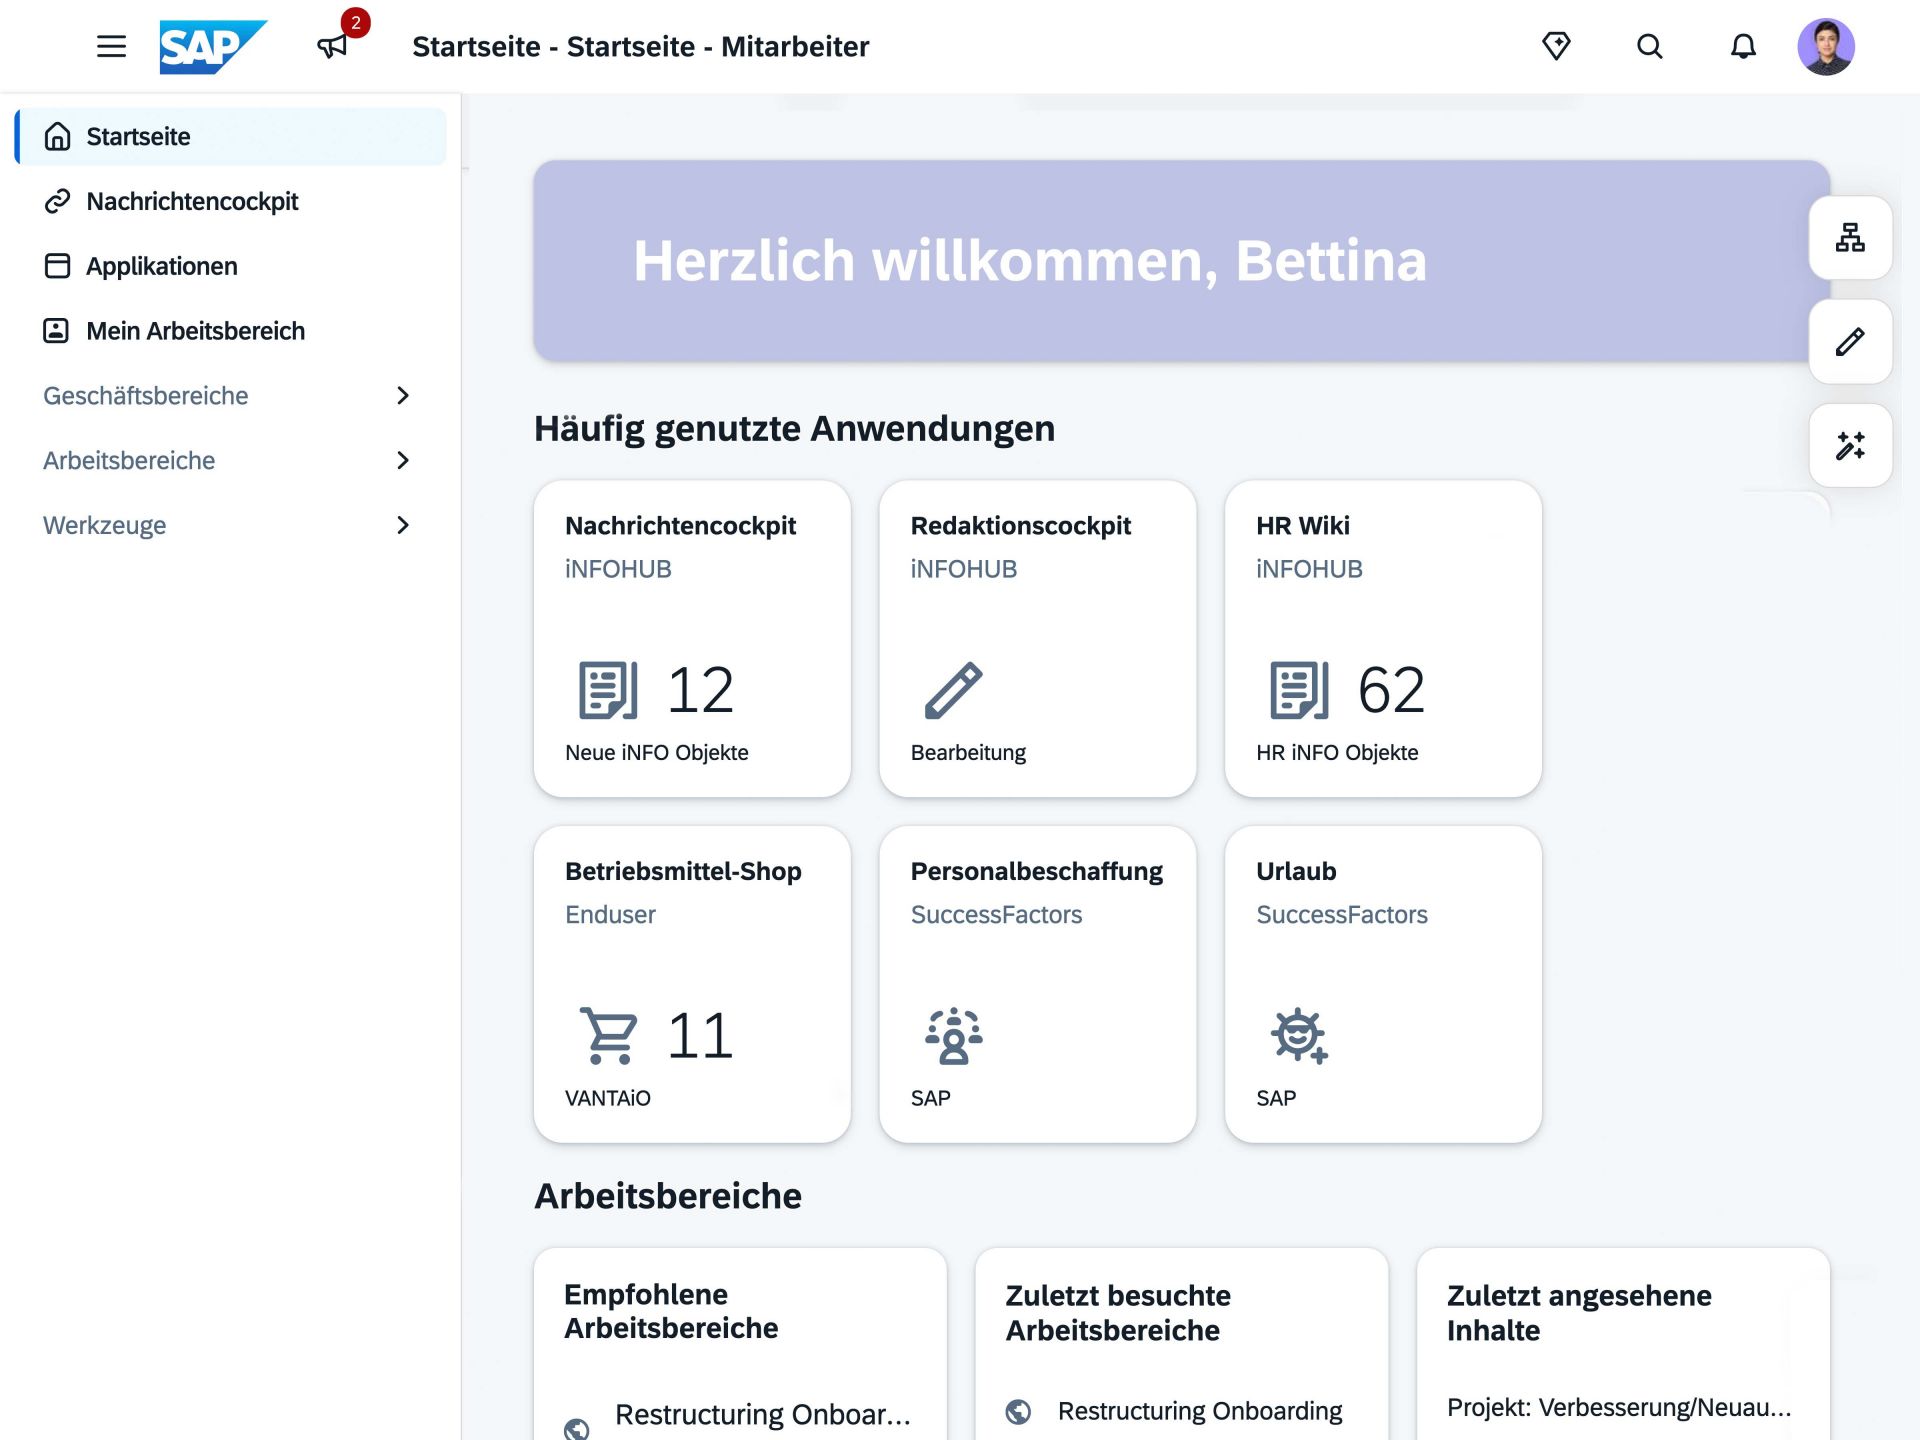The width and height of the screenshot is (1920, 1440).
Task: Click the Neue iNFO Objekte label
Action: coord(656,753)
